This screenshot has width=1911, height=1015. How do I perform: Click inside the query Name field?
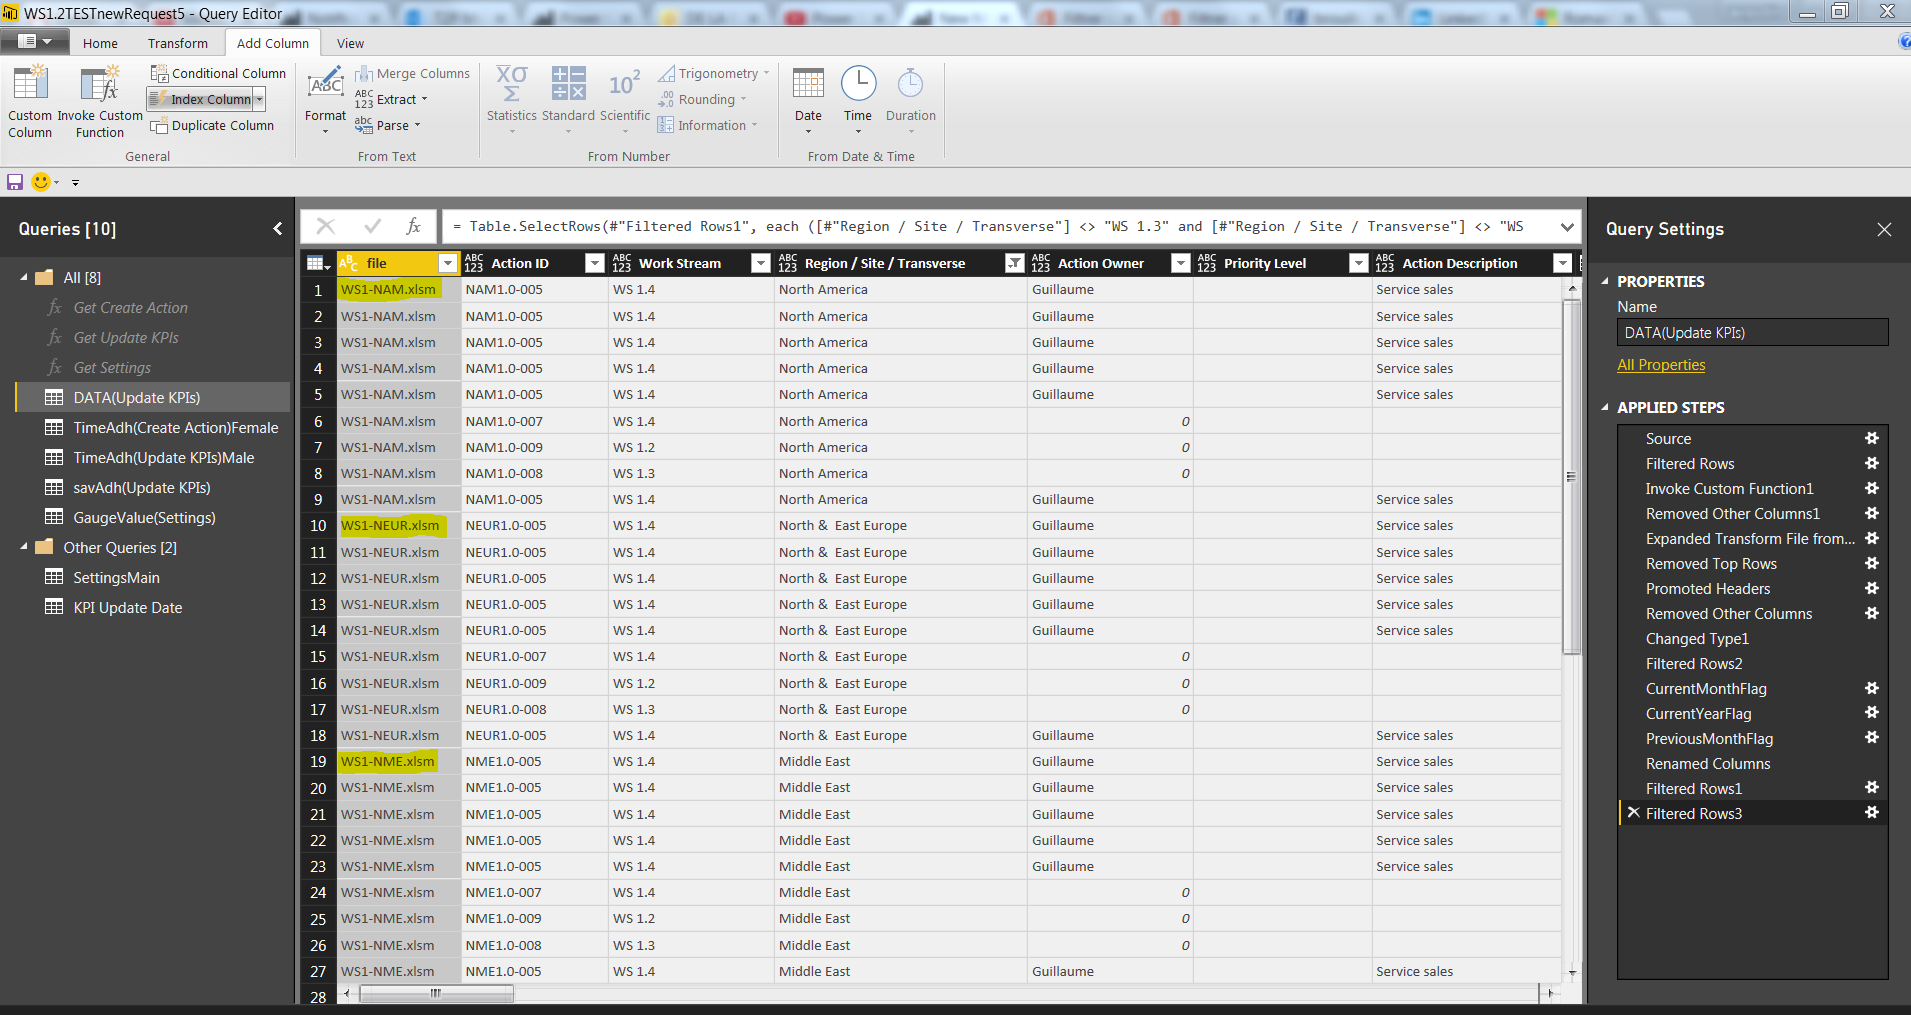(x=1752, y=333)
